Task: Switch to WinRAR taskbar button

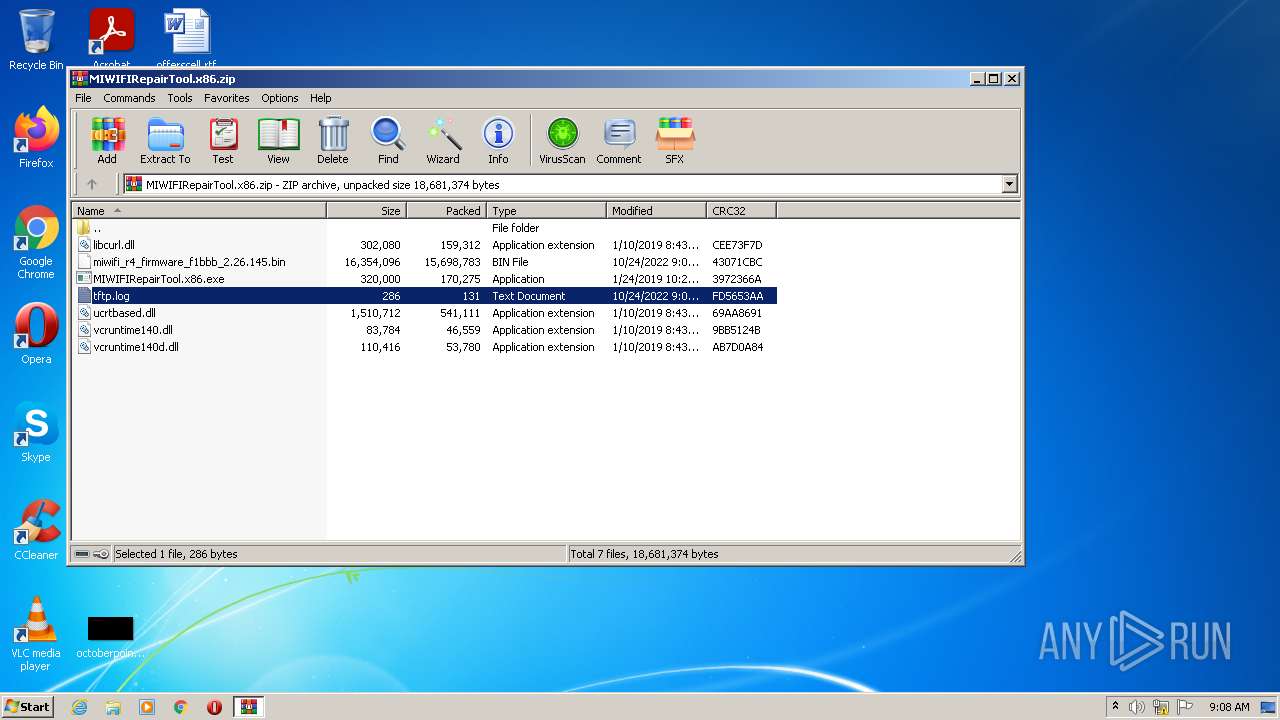Action: 248,707
